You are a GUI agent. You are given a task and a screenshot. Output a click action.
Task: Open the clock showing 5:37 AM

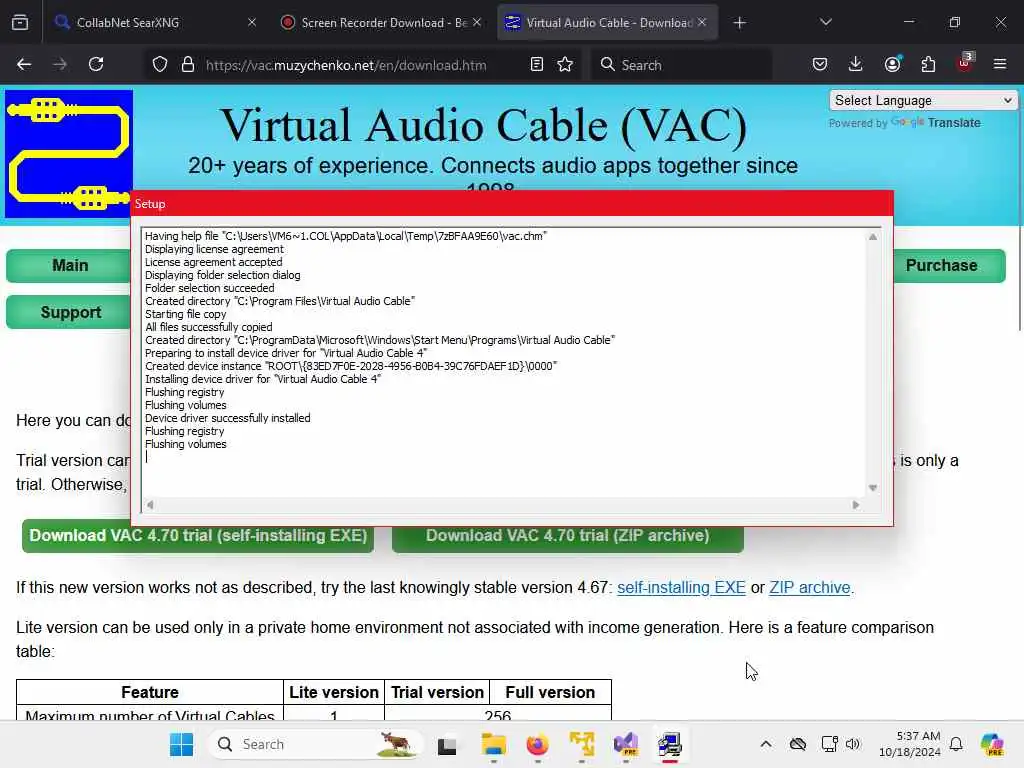(910, 744)
